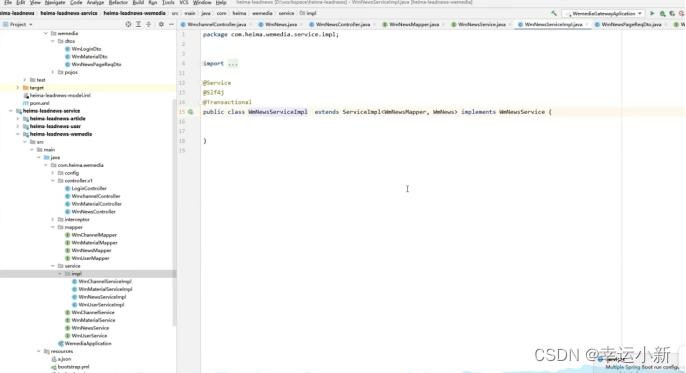This screenshot has height=373, width=686.
Task: Select bootstrap.yml in resources
Action: (x=73, y=367)
